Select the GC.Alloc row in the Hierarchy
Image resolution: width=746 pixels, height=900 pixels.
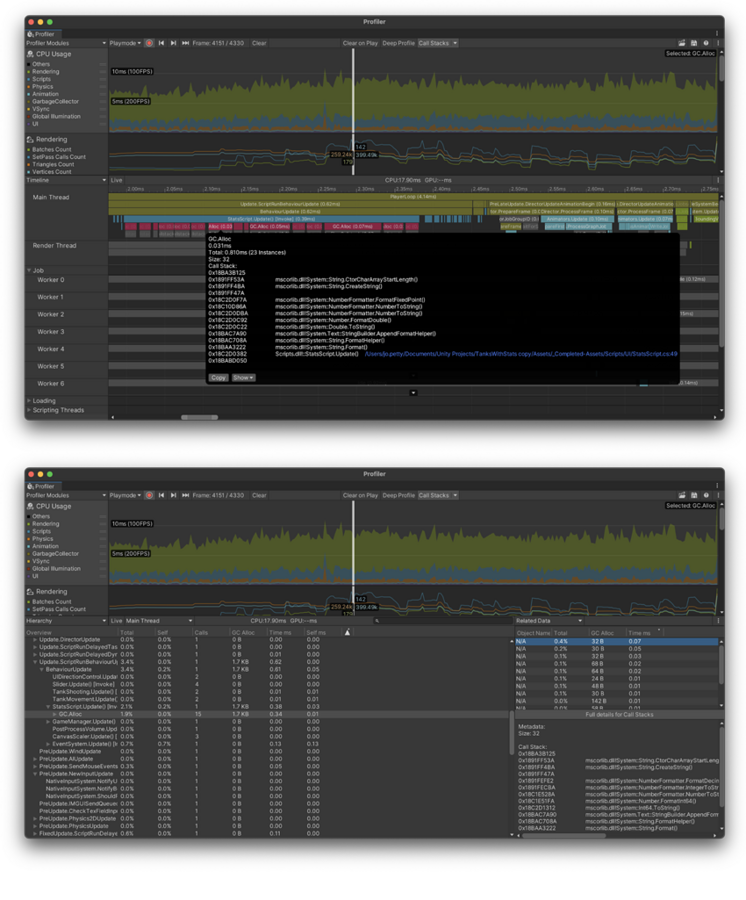click(70, 714)
